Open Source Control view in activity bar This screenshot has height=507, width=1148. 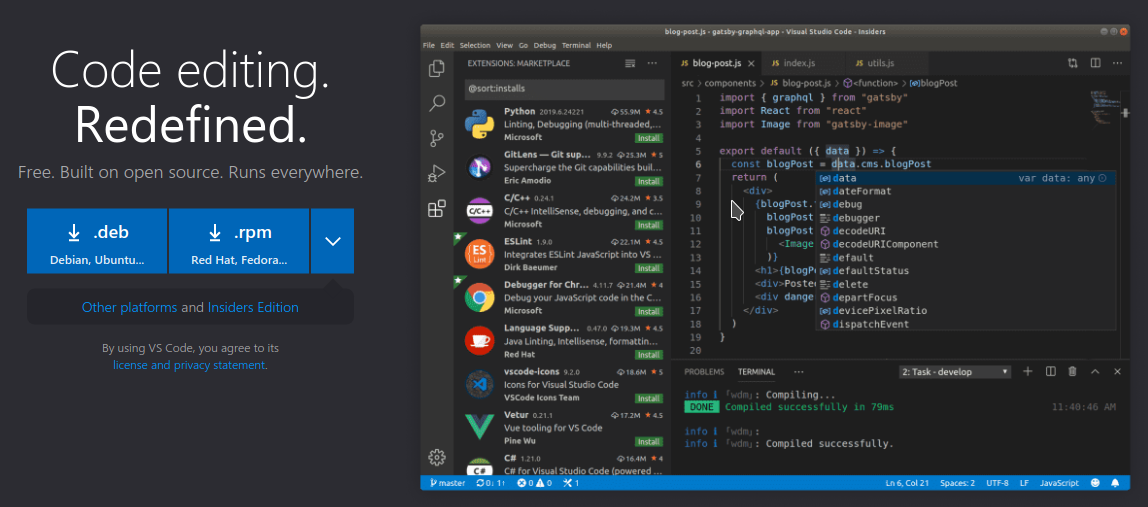(437, 138)
